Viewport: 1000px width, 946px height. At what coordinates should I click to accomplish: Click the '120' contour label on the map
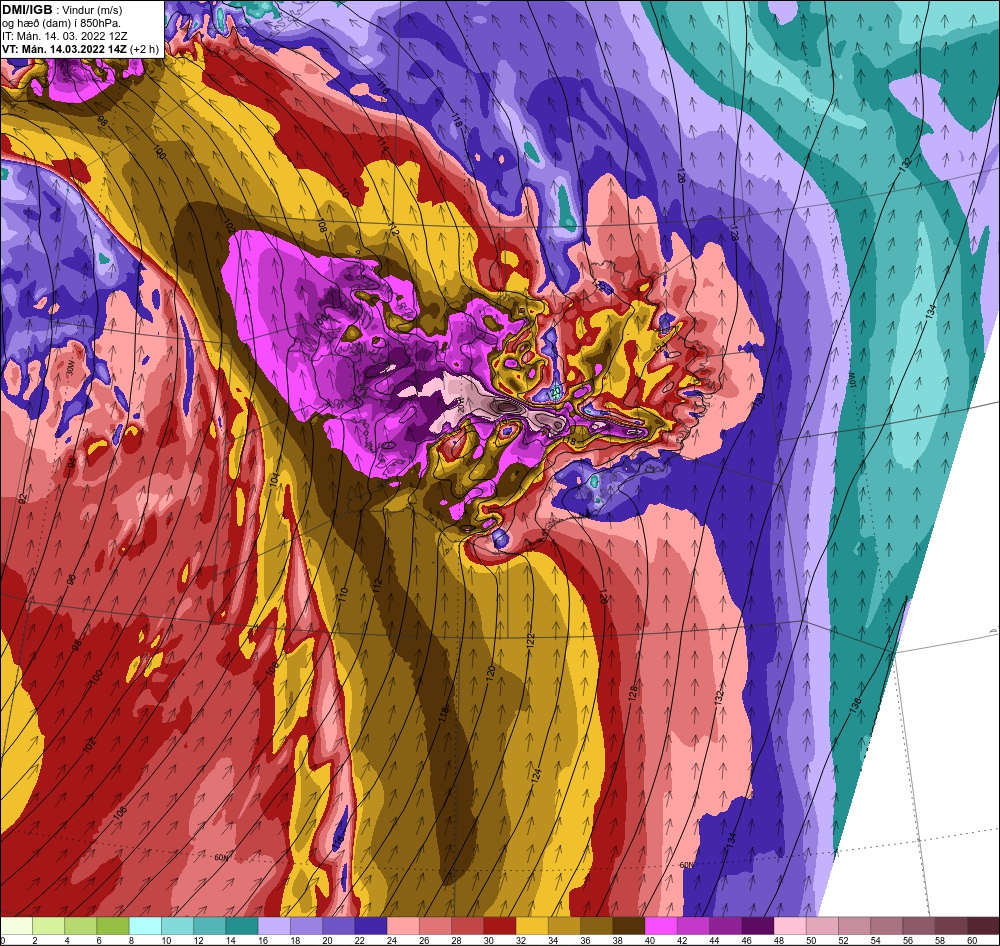pyautogui.click(x=490, y=672)
